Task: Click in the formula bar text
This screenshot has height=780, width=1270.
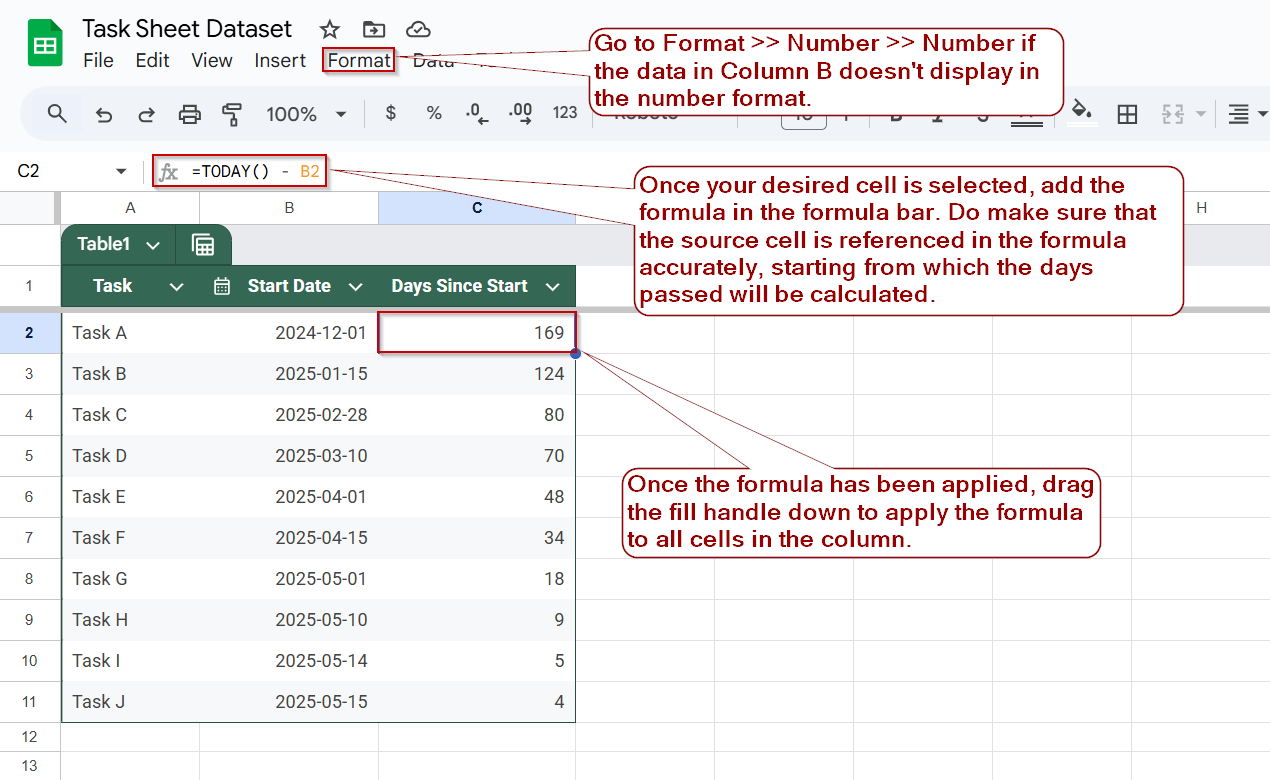Action: [x=255, y=172]
